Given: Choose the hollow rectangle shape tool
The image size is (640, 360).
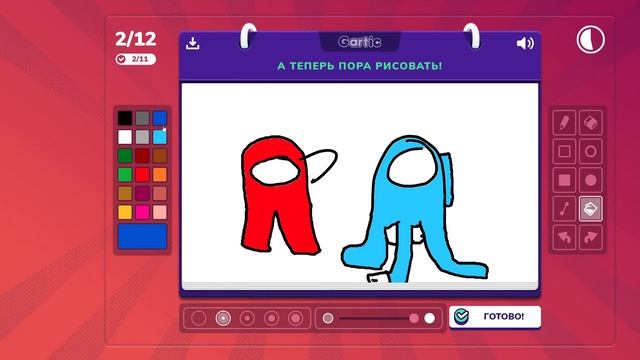Looking at the screenshot, I should (564, 151).
